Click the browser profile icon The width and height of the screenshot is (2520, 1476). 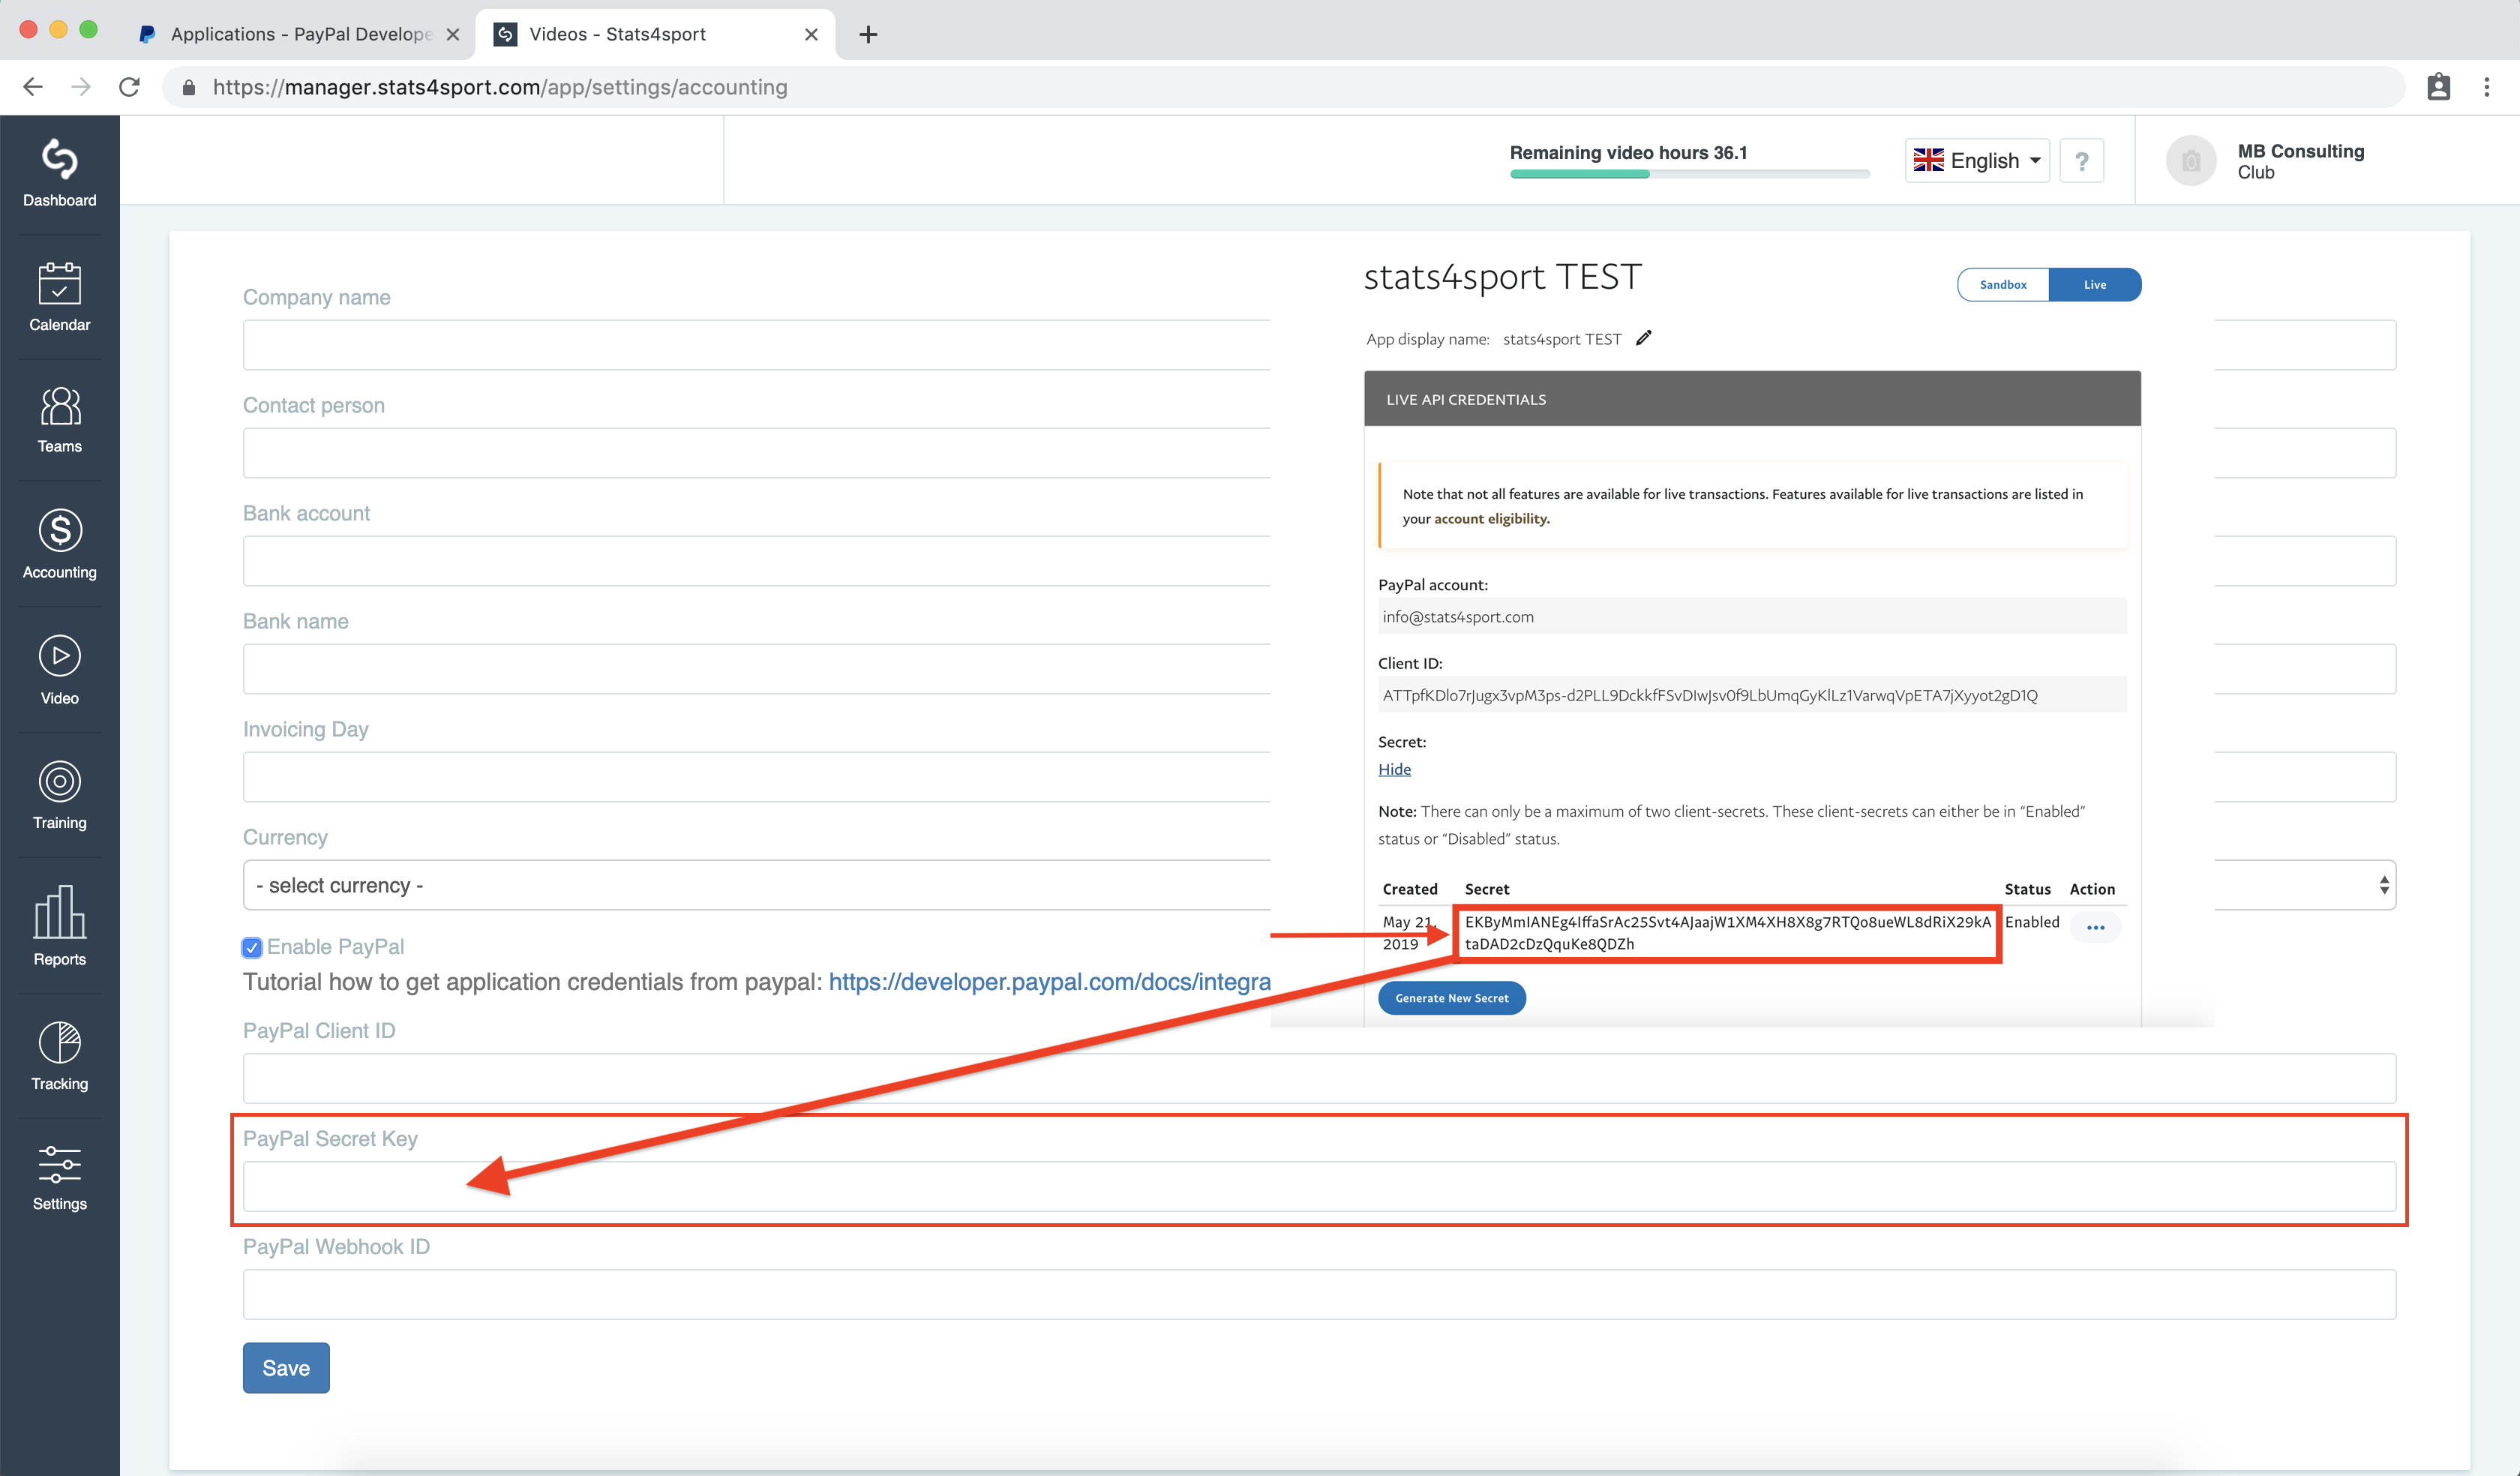click(x=2438, y=87)
